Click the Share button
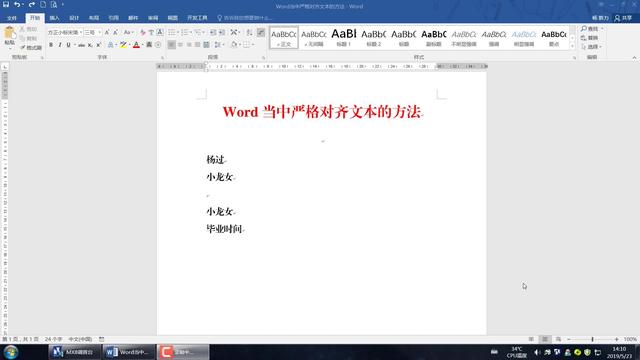Image resolution: width=640 pixels, height=360 pixels. (x=623, y=18)
